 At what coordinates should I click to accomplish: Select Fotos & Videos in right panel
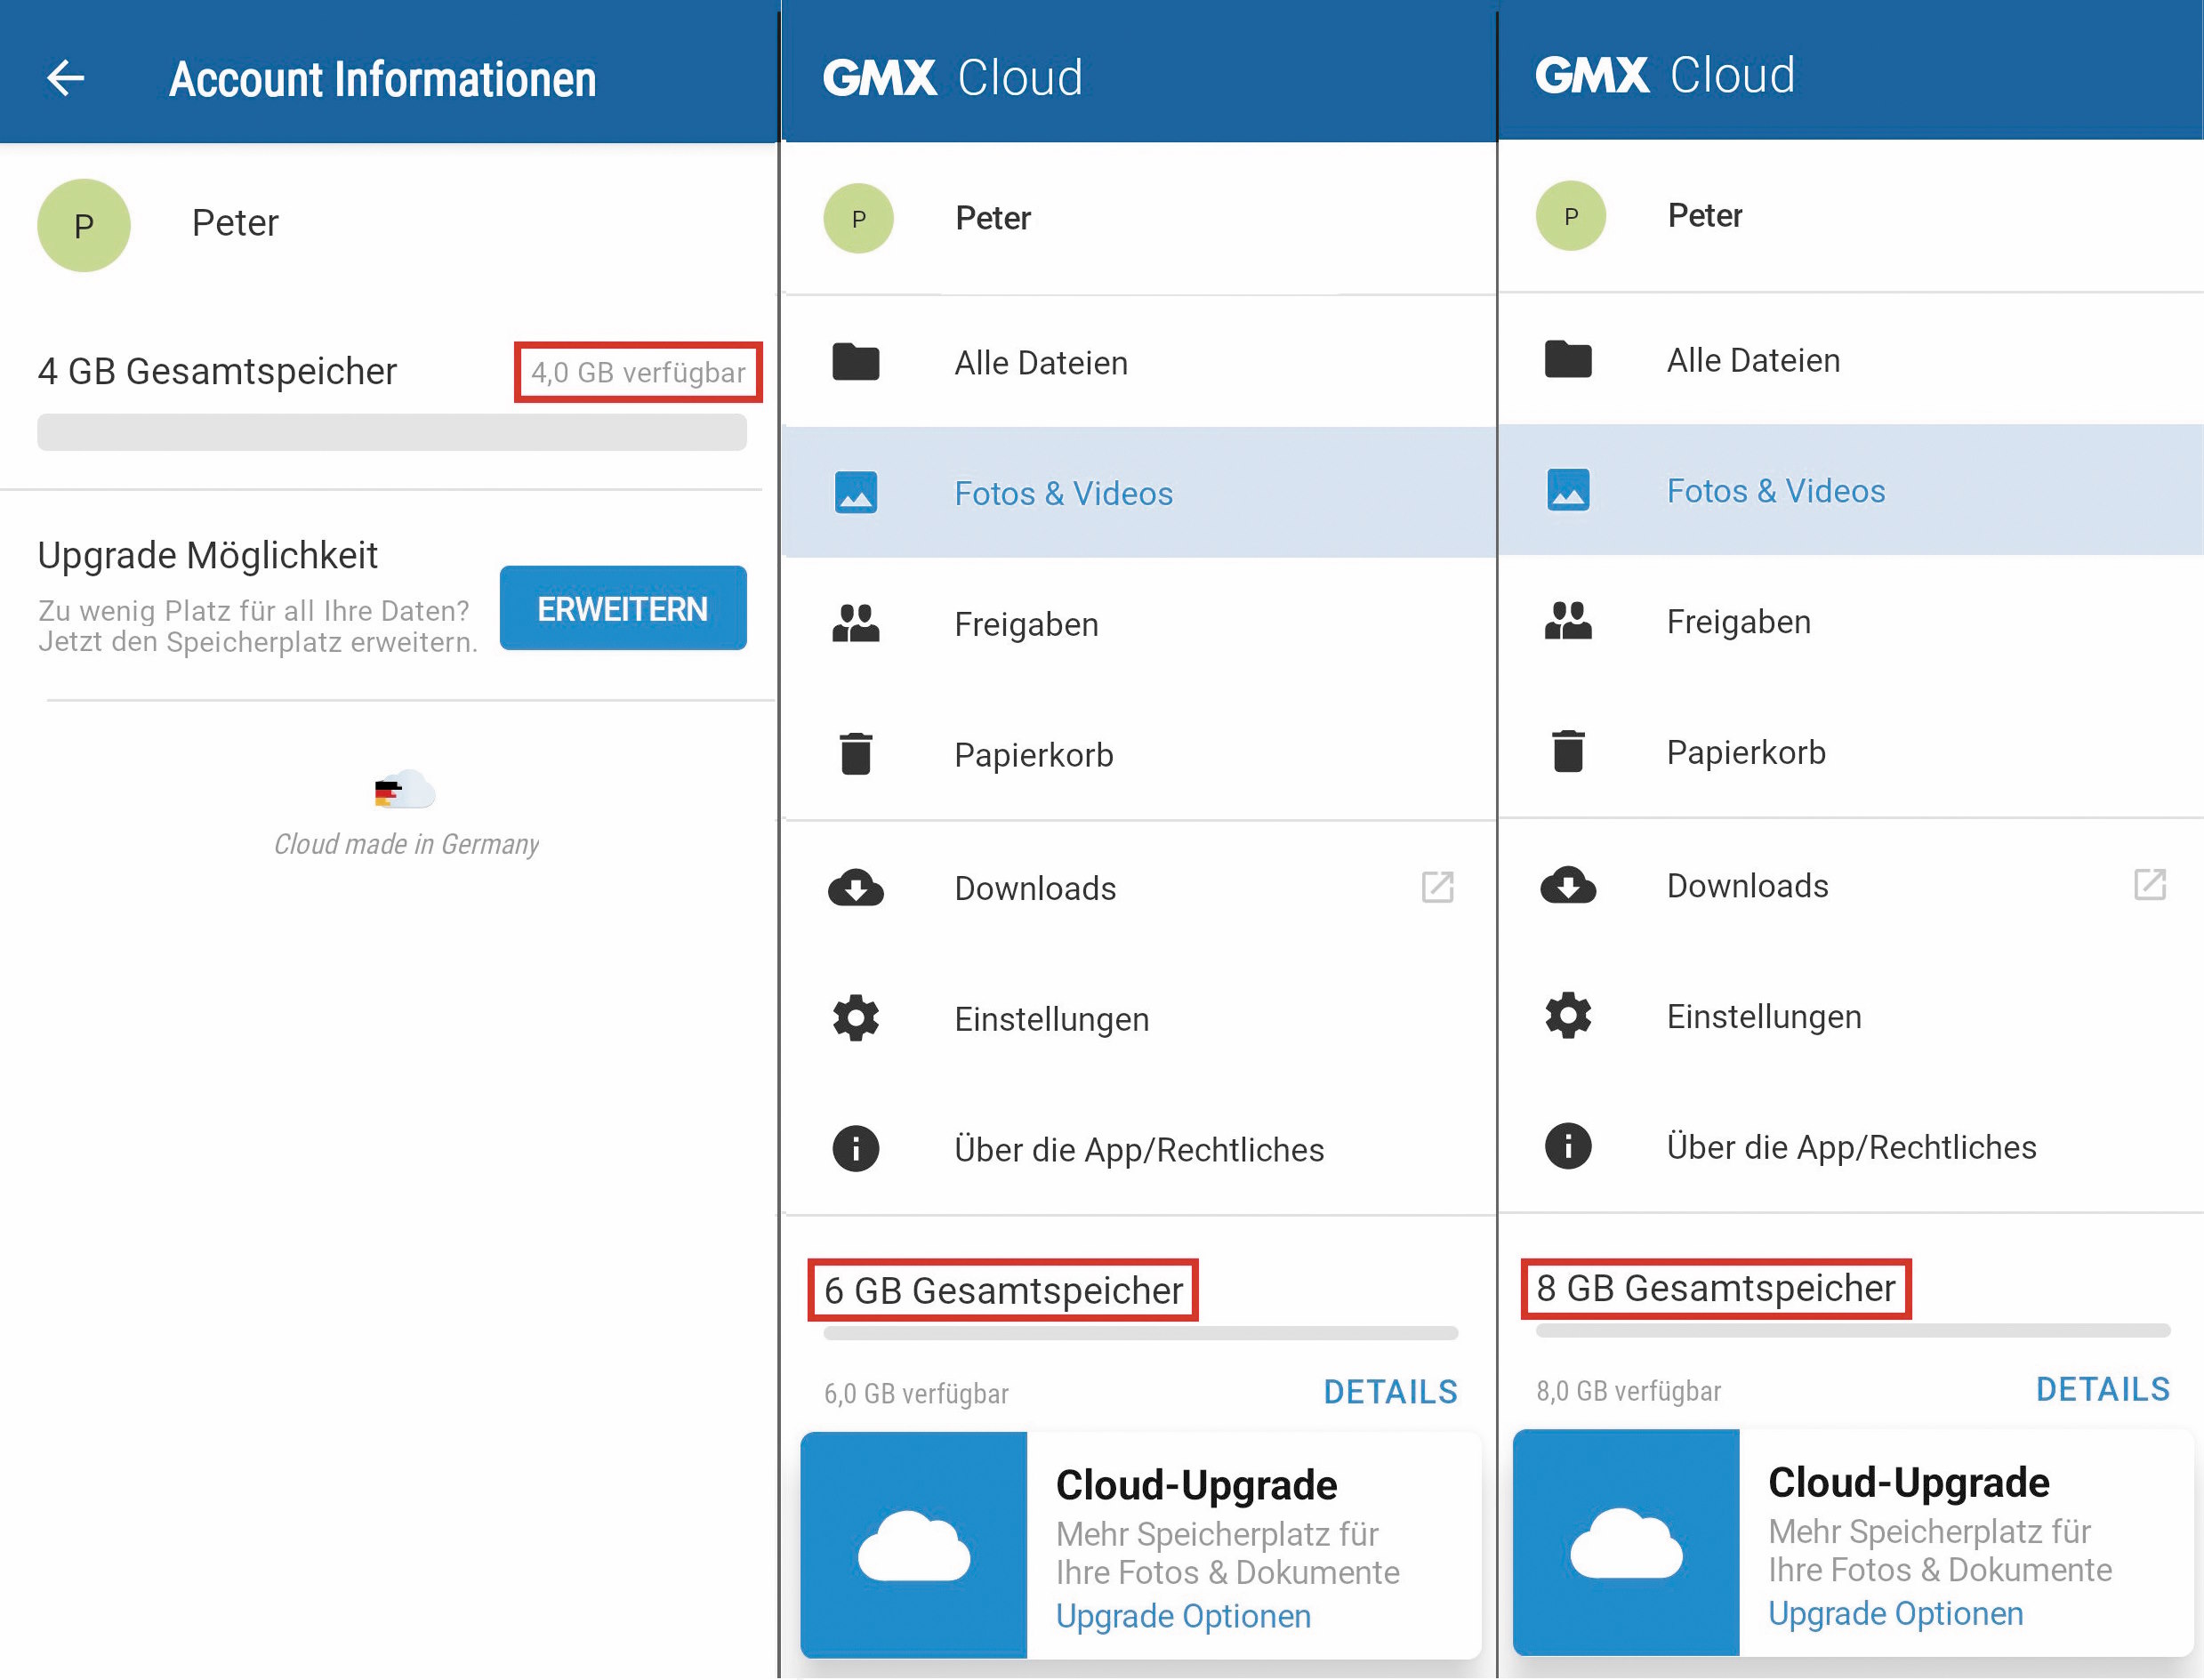1775,491
